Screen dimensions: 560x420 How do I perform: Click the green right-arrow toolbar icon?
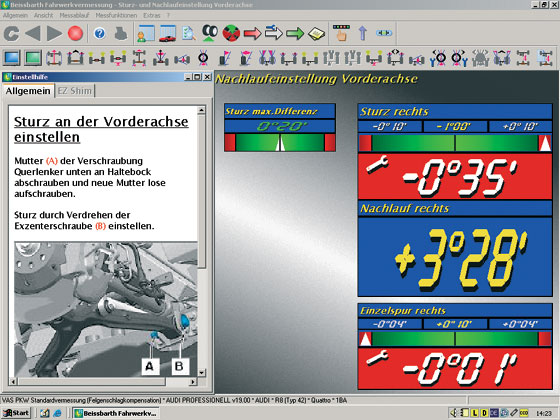coord(295,34)
